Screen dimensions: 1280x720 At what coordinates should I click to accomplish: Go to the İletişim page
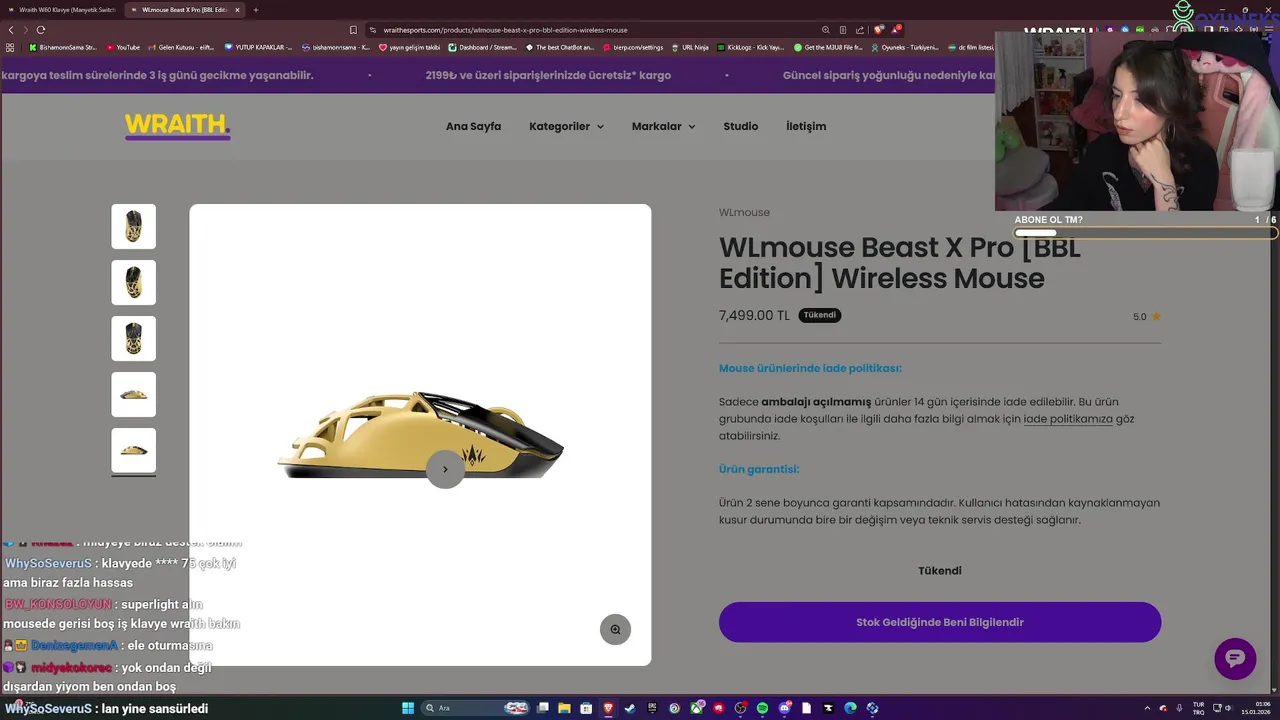[x=806, y=126]
